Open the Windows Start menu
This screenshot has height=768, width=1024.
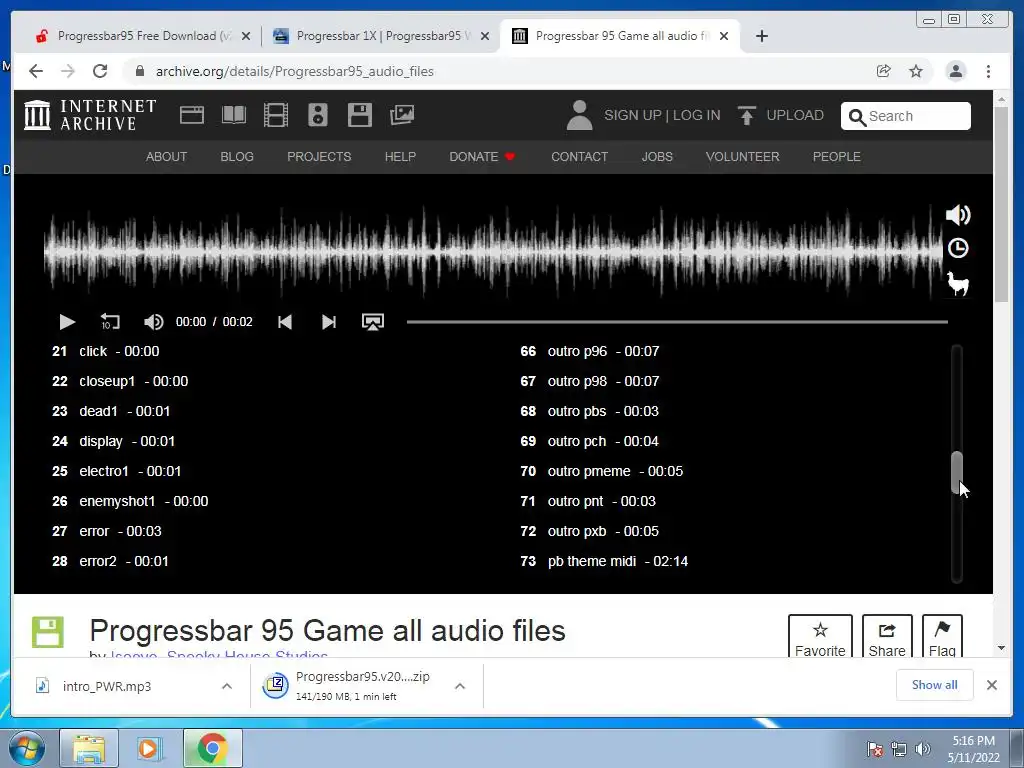pyautogui.click(x=27, y=748)
